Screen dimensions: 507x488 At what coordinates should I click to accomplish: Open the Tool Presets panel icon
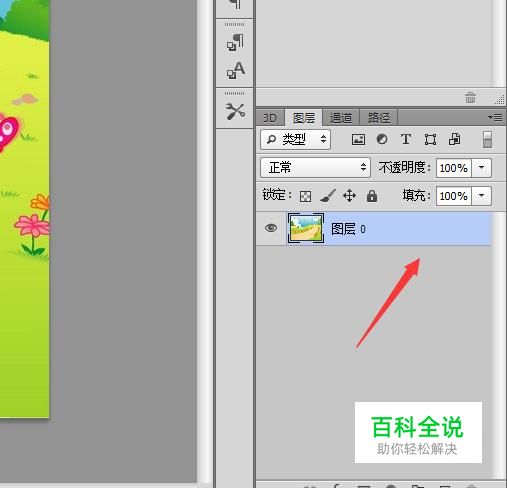[235, 111]
